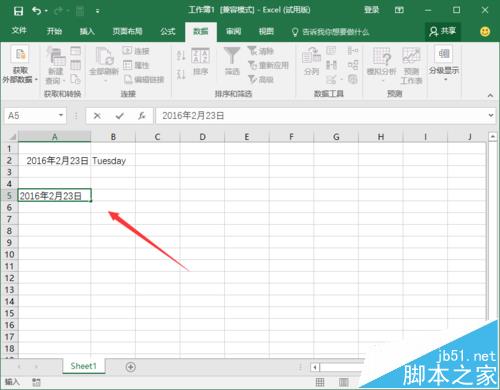This screenshot has height=390, width=500.
Task: Open 新建查询 dropdown
Action: 56,66
